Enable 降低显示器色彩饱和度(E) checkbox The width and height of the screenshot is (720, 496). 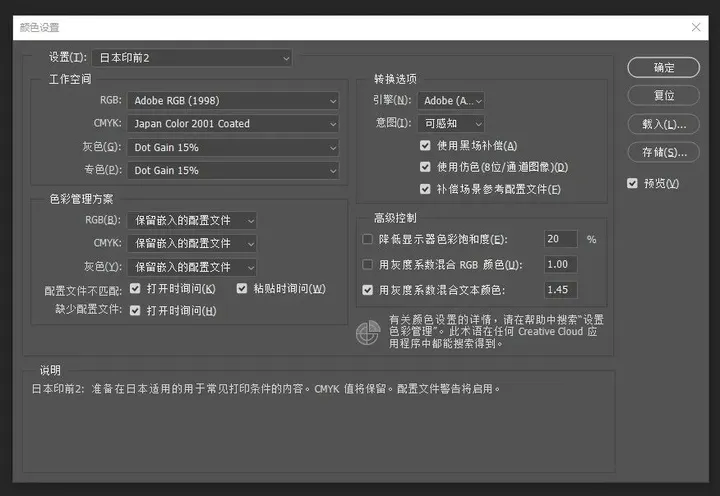pyautogui.click(x=367, y=239)
